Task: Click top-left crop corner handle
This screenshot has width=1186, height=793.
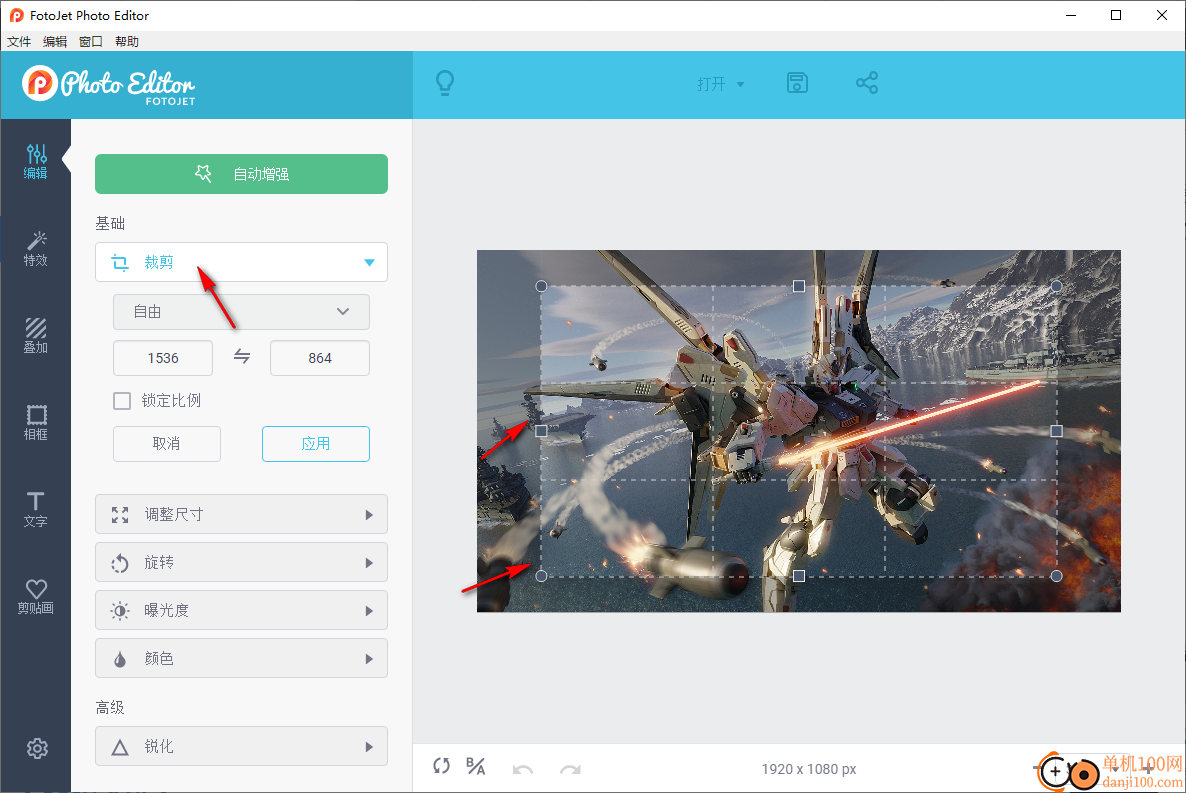Action: (541, 286)
